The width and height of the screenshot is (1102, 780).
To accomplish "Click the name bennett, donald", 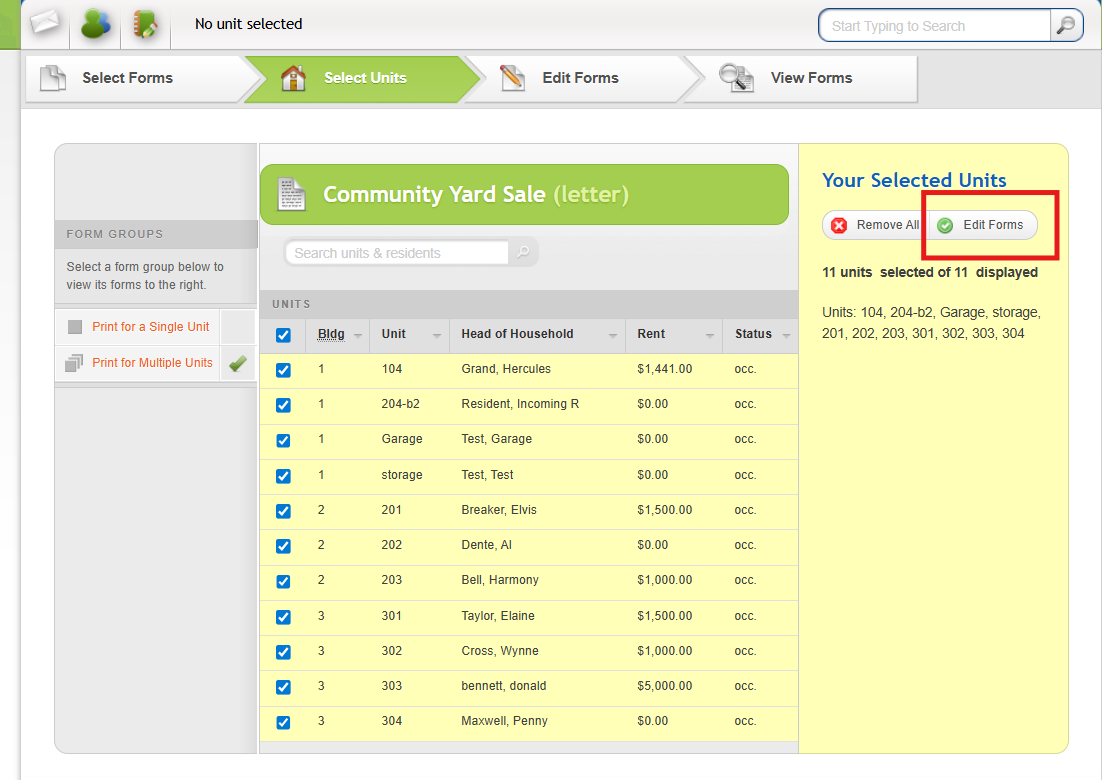I will [504, 686].
